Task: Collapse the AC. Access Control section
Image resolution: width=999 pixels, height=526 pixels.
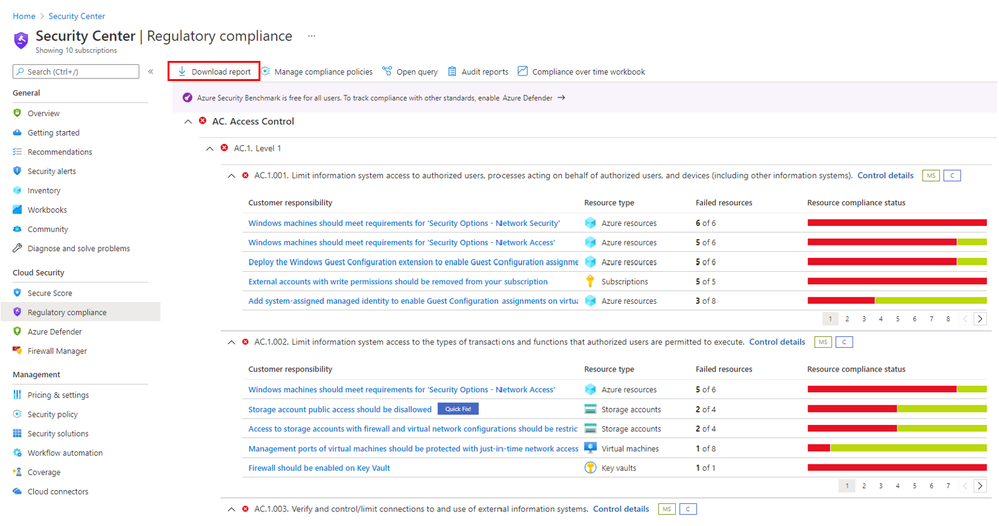Action: point(188,122)
